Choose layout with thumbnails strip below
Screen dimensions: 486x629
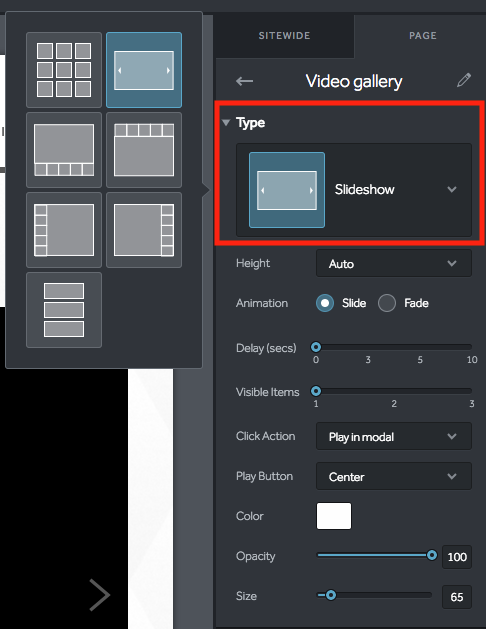(x=64, y=150)
